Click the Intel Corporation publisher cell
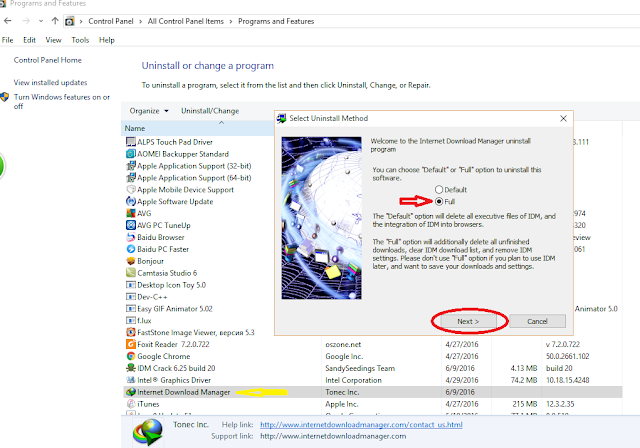This screenshot has height=448, width=640. coord(353,380)
